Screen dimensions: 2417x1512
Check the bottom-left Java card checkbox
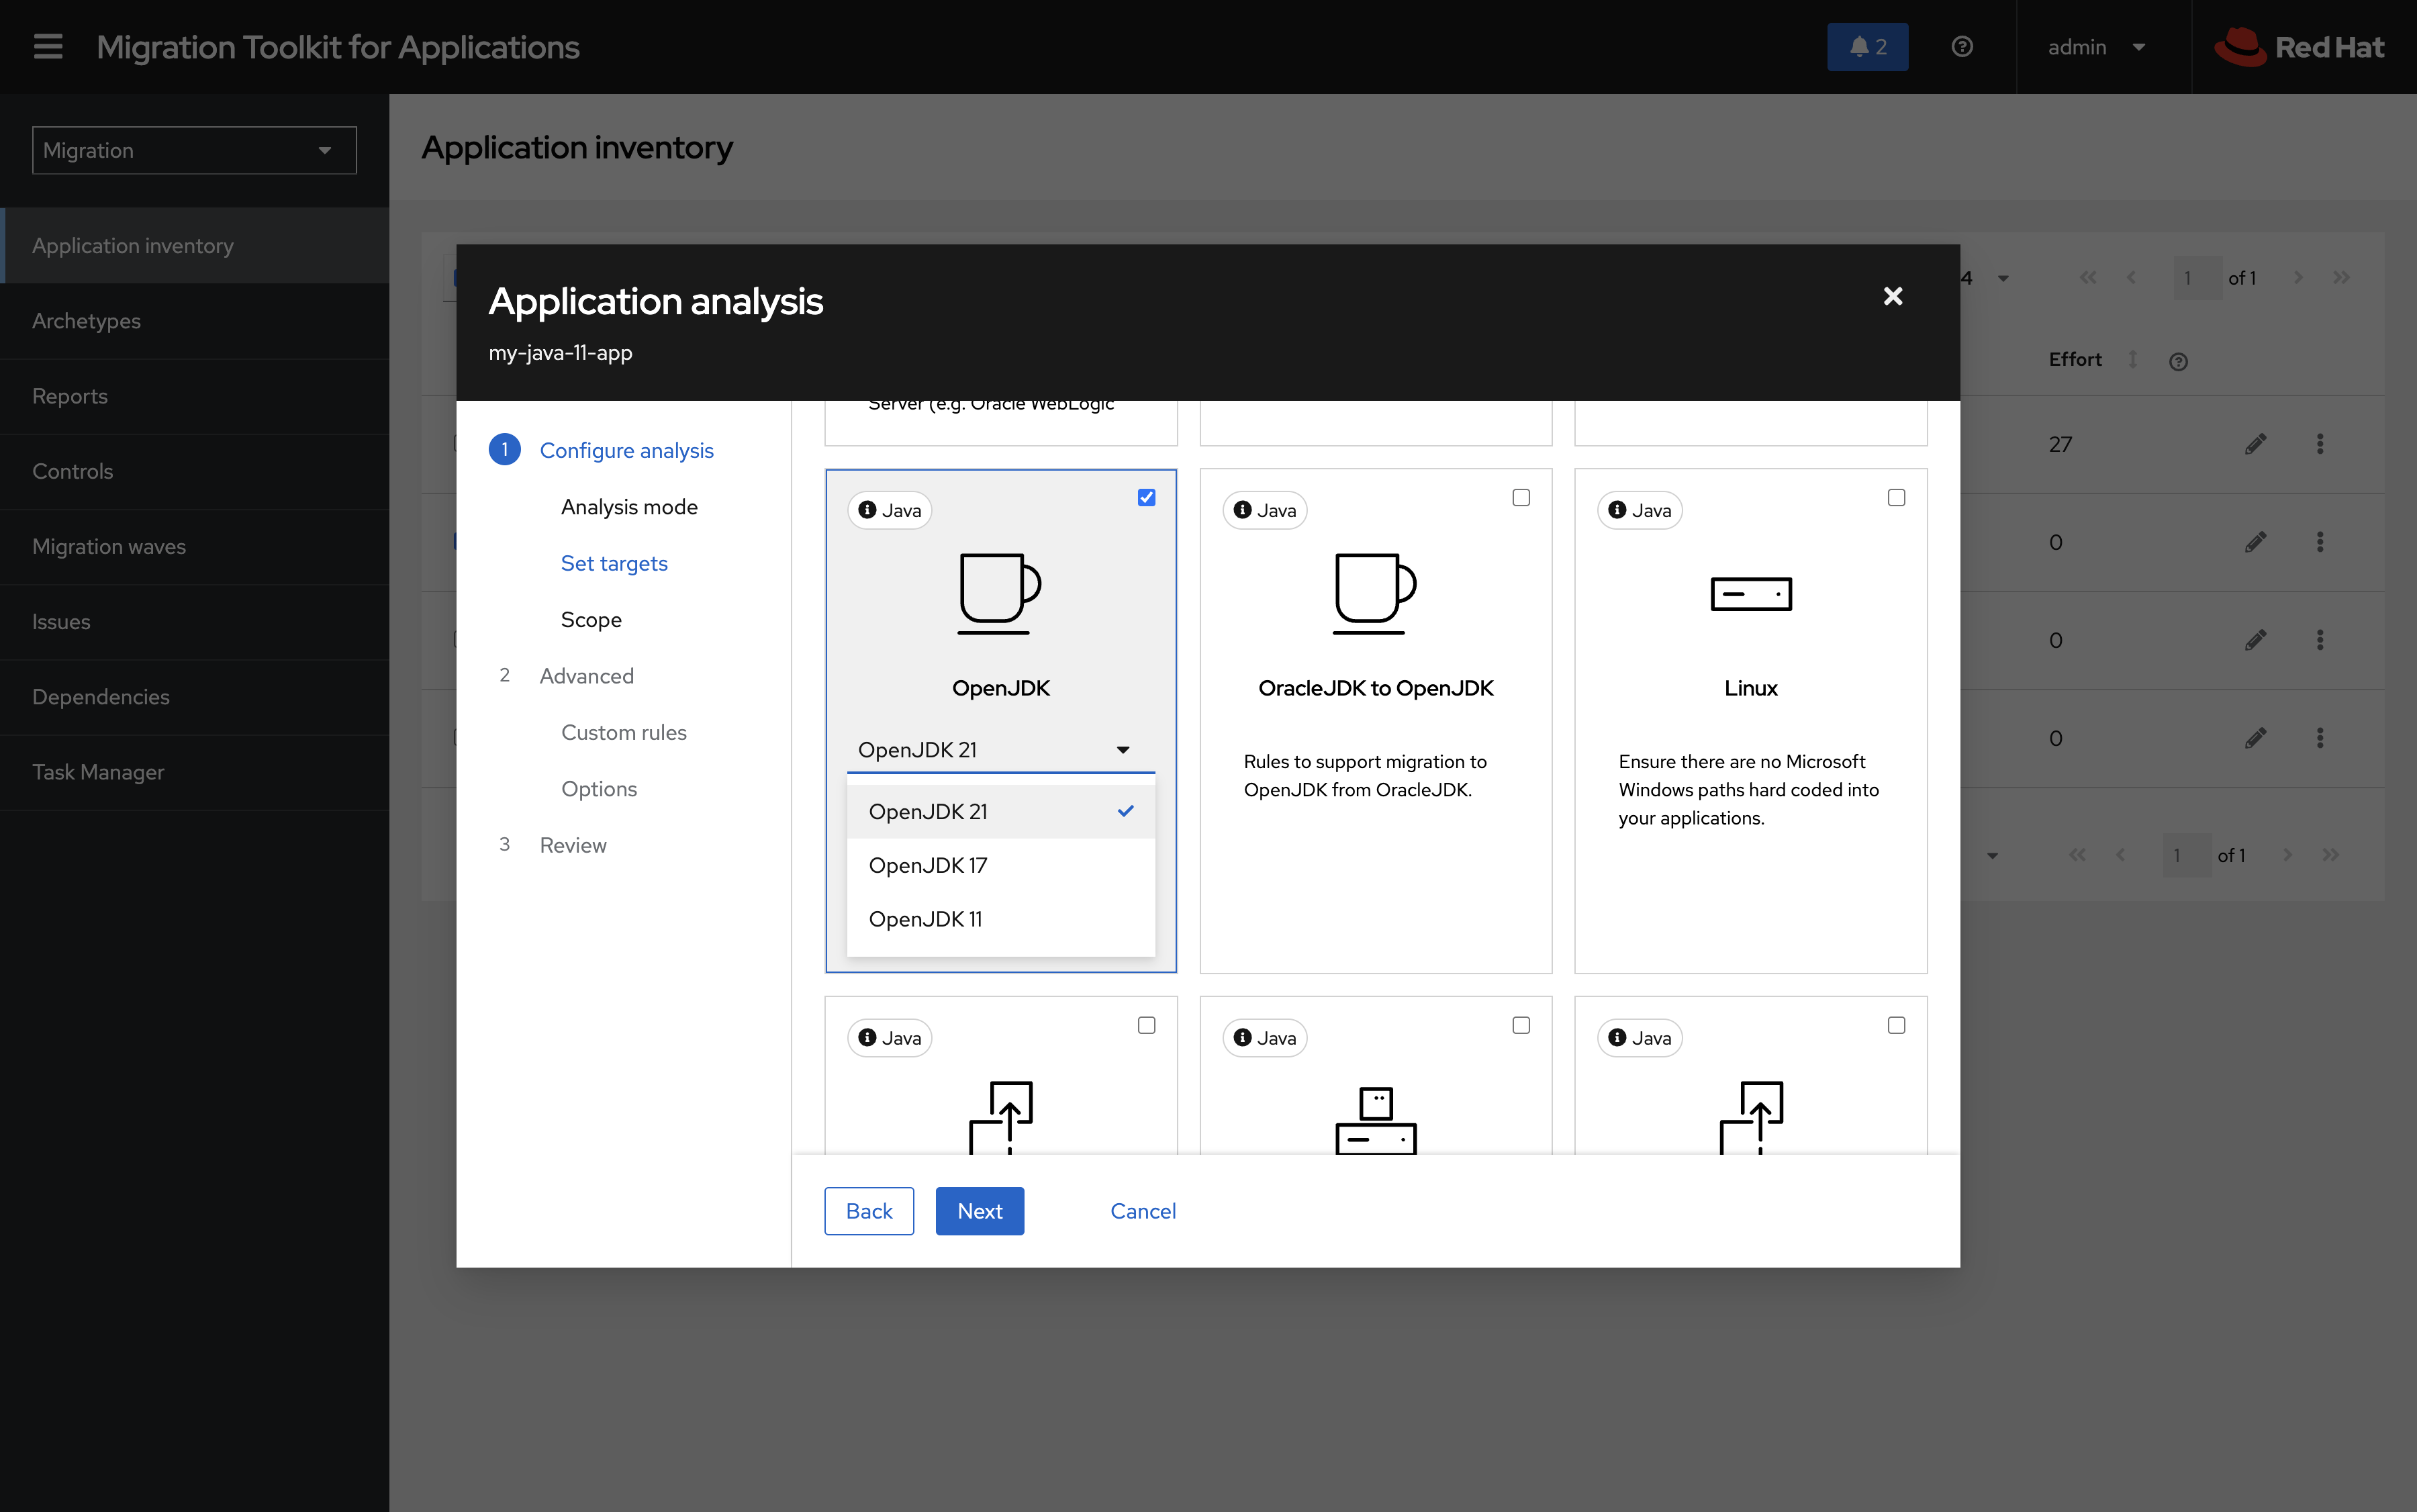[1146, 1025]
